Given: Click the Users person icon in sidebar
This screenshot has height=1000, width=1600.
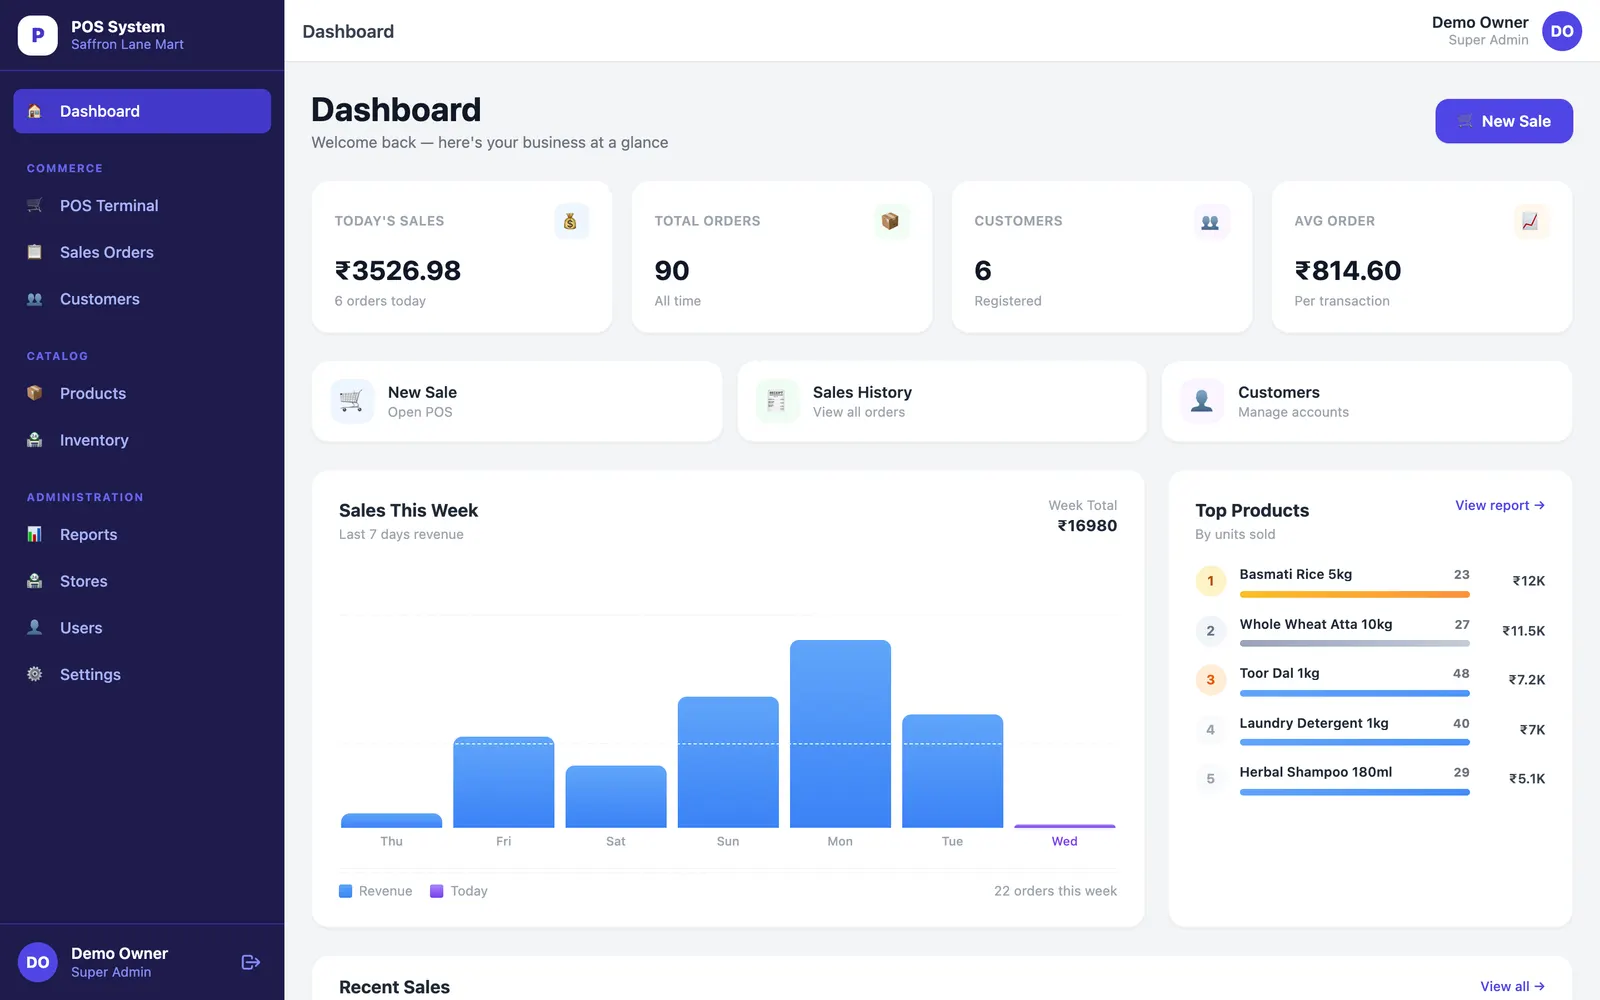Looking at the screenshot, I should click(x=34, y=628).
